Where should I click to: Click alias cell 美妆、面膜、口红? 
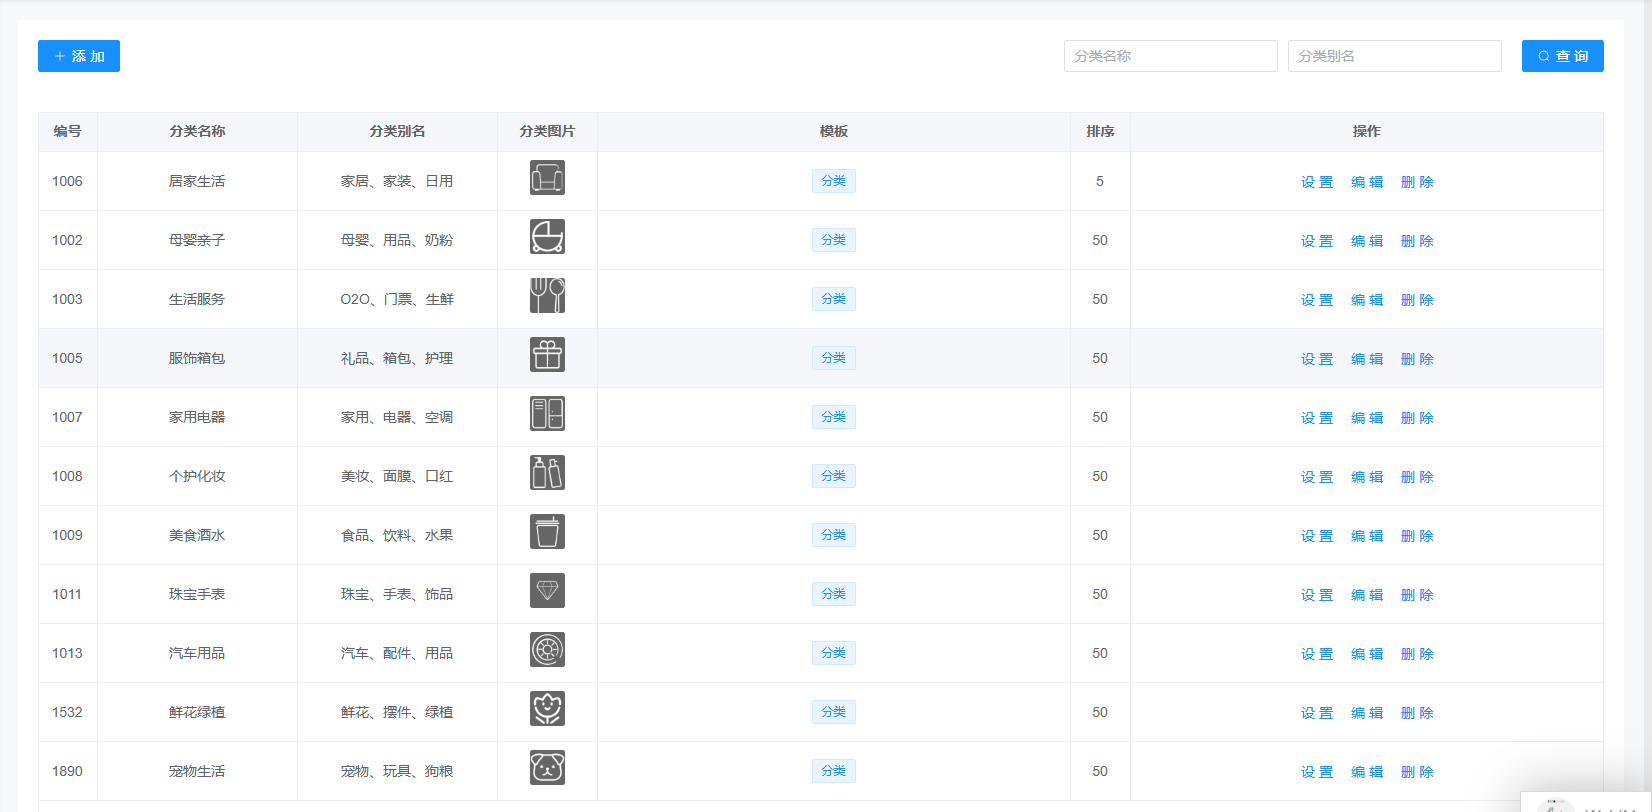(x=397, y=476)
